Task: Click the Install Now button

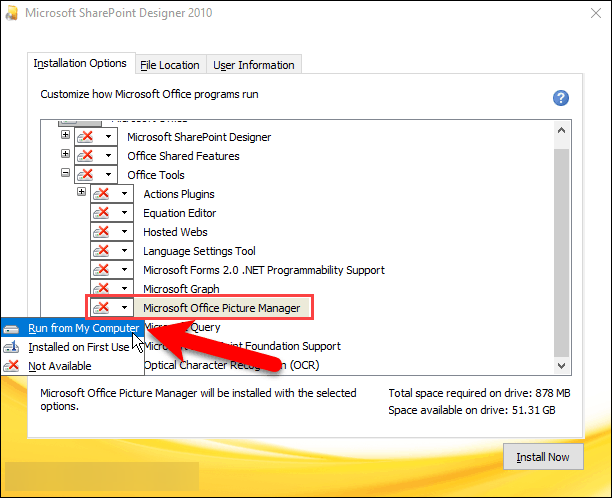Action: (x=543, y=457)
